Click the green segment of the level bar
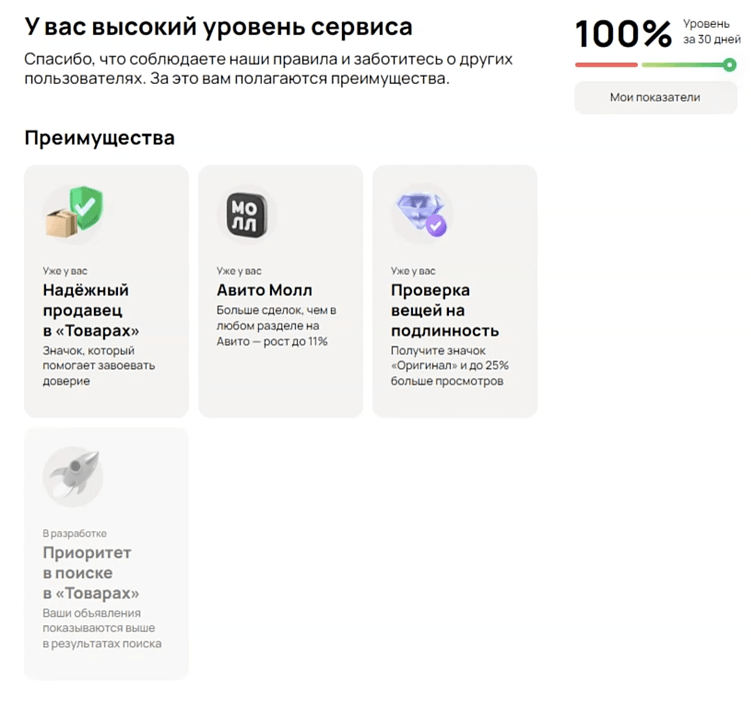This screenshot has height=702, width=751. (685, 65)
